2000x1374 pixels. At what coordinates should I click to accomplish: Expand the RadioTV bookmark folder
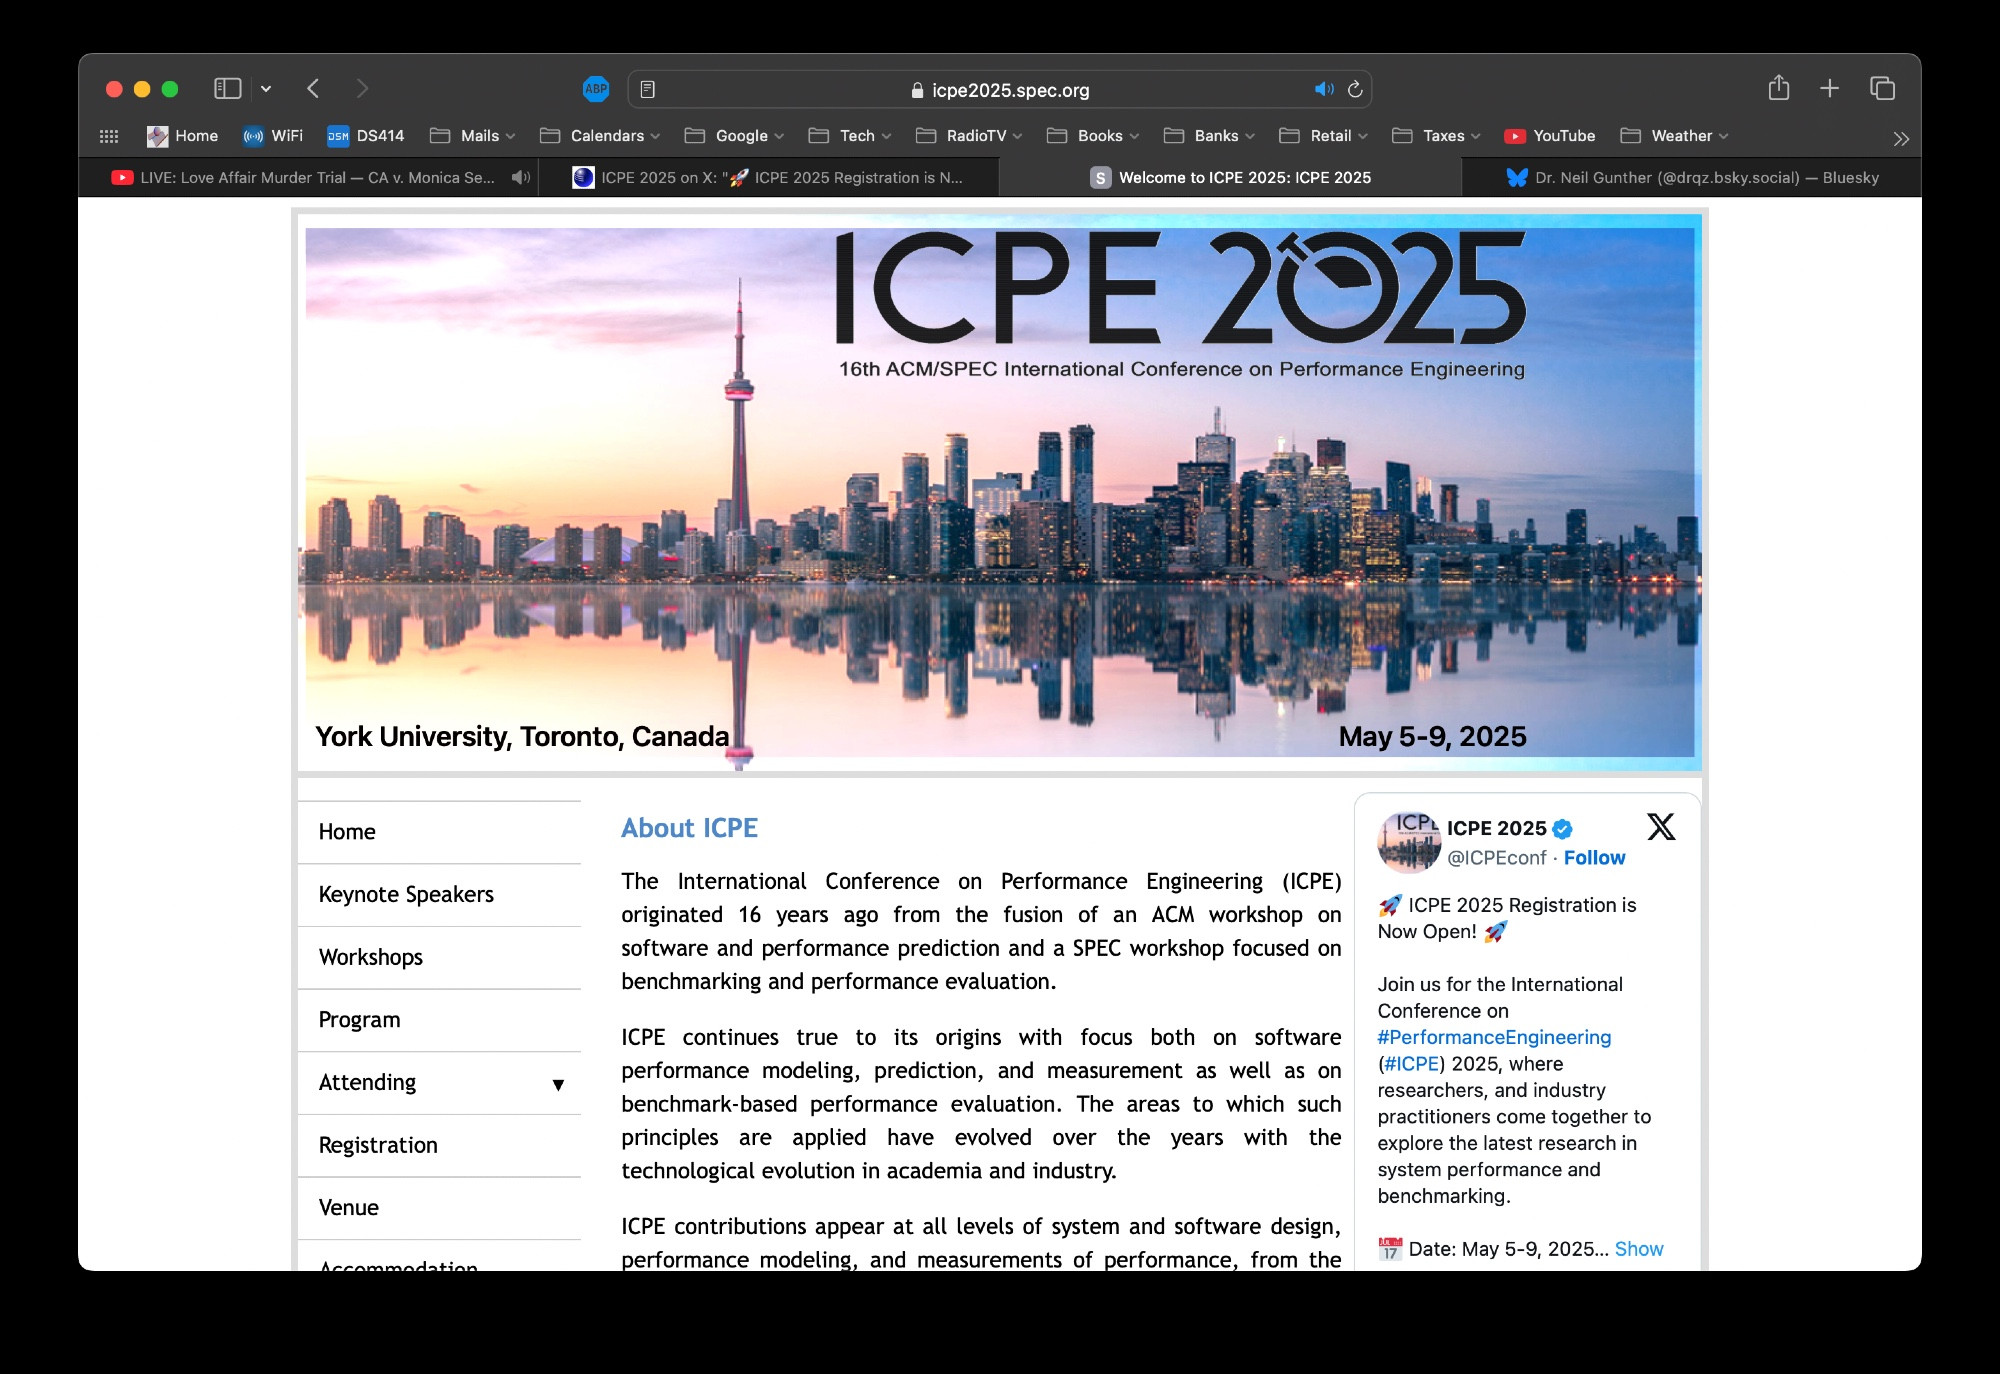(x=968, y=136)
